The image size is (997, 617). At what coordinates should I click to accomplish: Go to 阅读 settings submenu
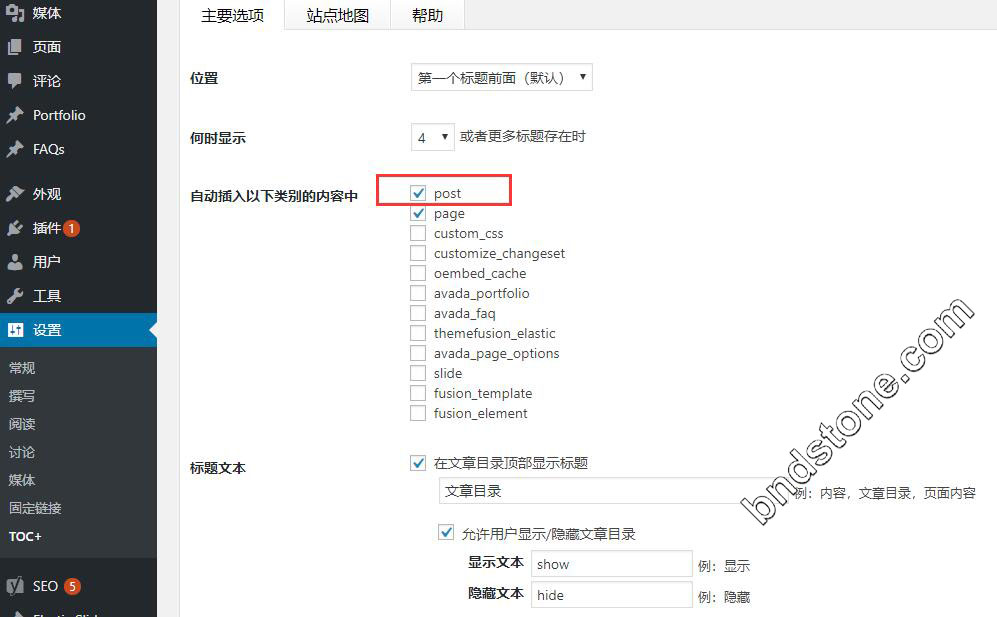tap(22, 424)
